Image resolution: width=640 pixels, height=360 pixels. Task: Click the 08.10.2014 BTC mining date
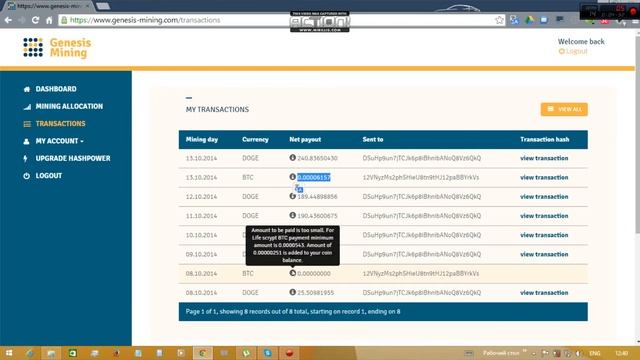coord(201,273)
